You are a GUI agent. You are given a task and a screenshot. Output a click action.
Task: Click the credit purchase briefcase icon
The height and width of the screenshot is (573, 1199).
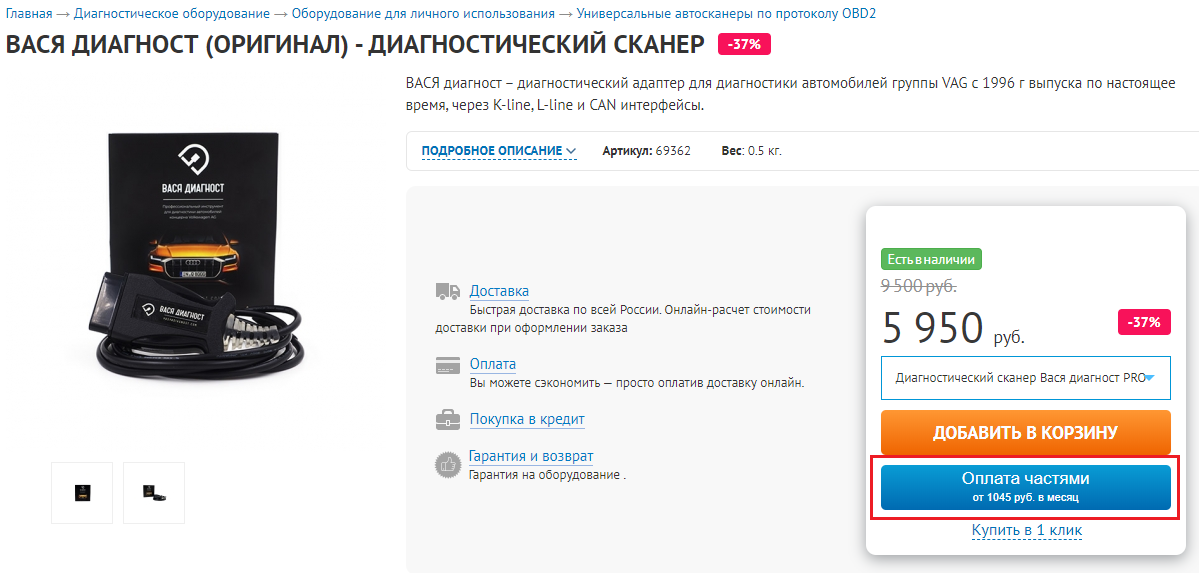pos(447,420)
